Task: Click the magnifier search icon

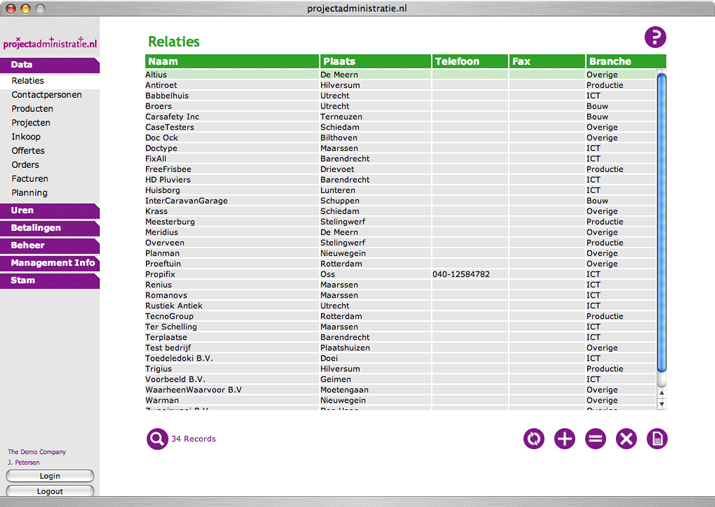Action: point(157,439)
